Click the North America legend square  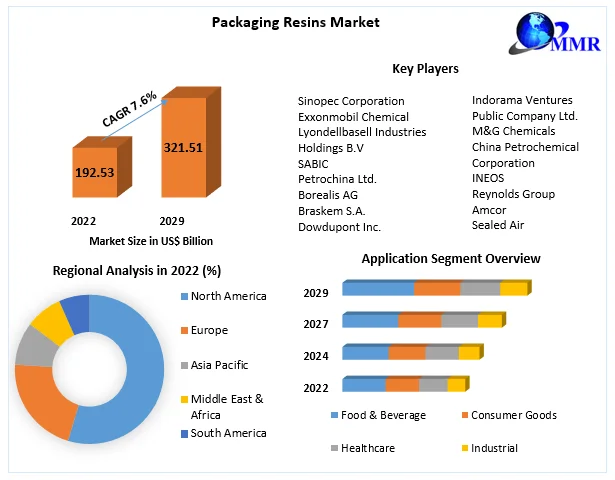pyautogui.click(x=183, y=296)
